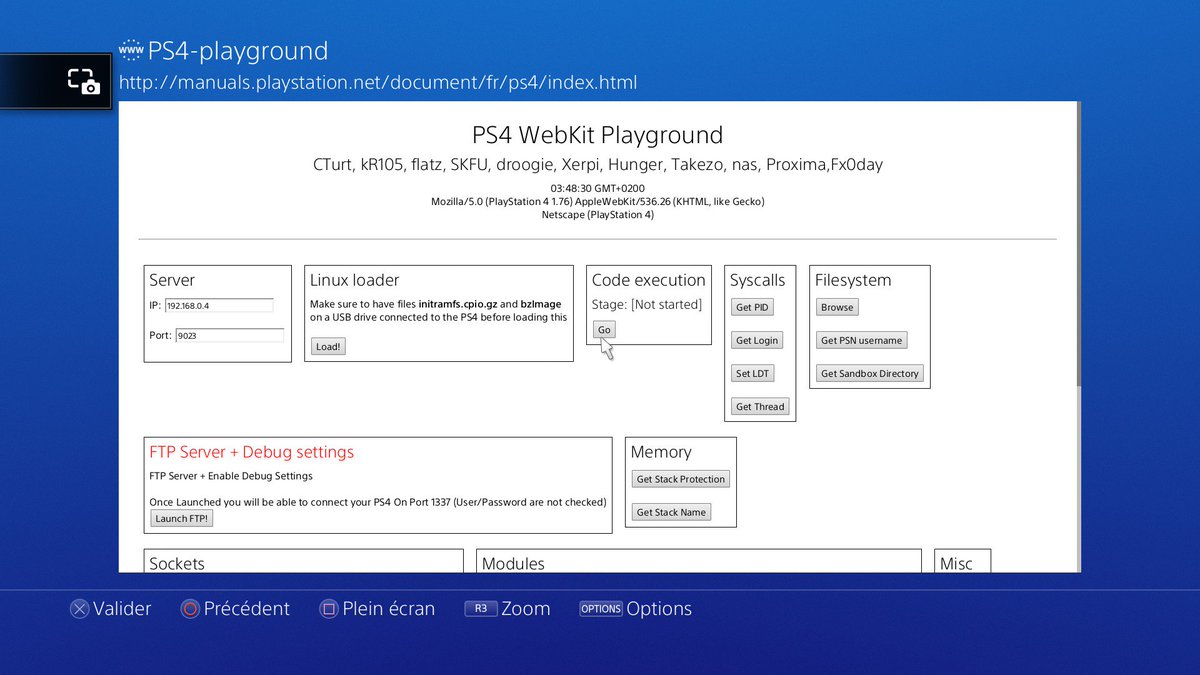Click the FTP Server + Debug settings heading
The width and height of the screenshot is (1200, 675).
[251, 452]
